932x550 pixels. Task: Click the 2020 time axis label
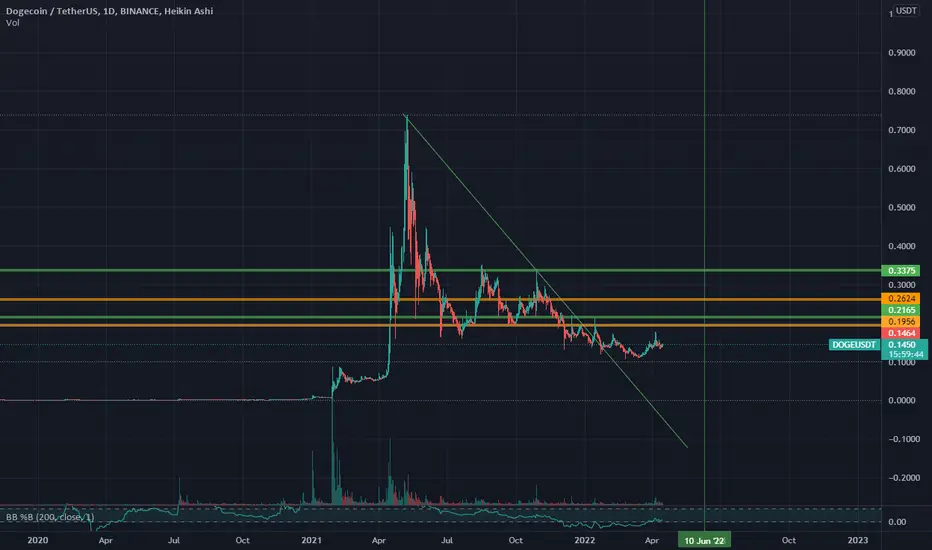[37, 540]
